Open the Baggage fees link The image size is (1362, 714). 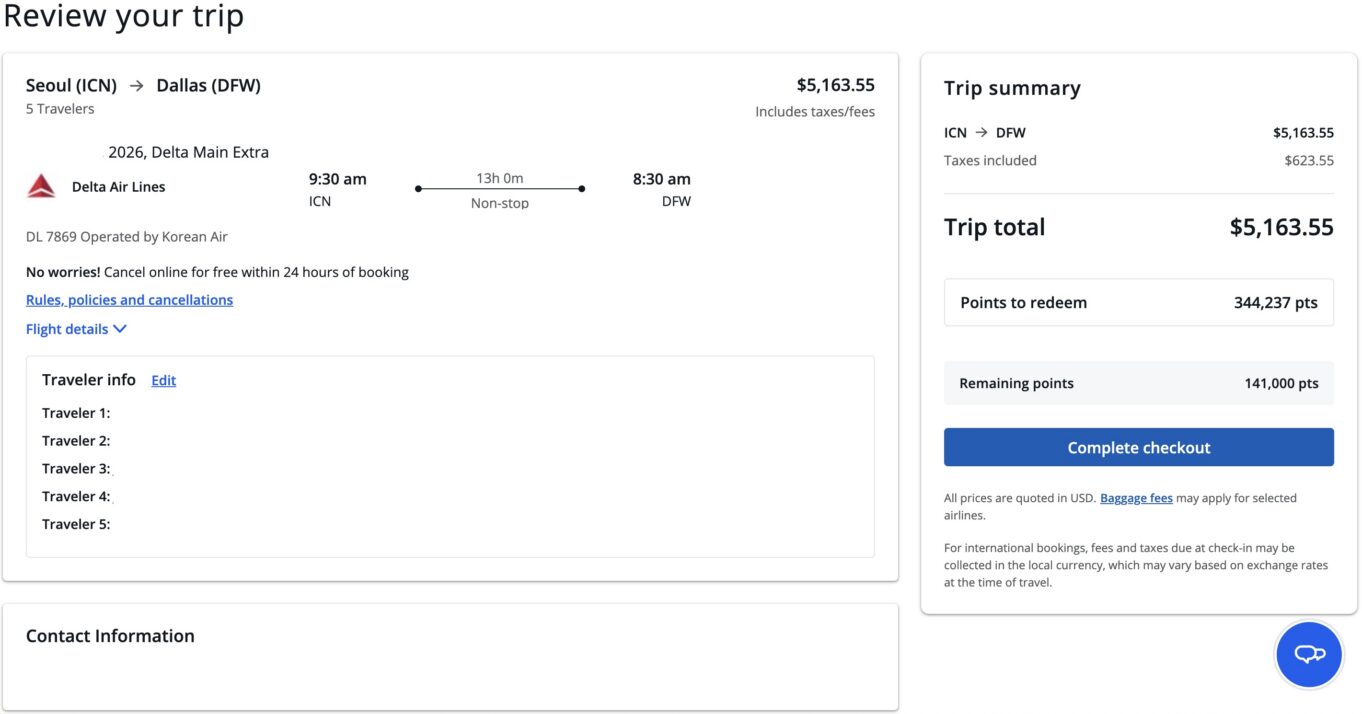1136,498
